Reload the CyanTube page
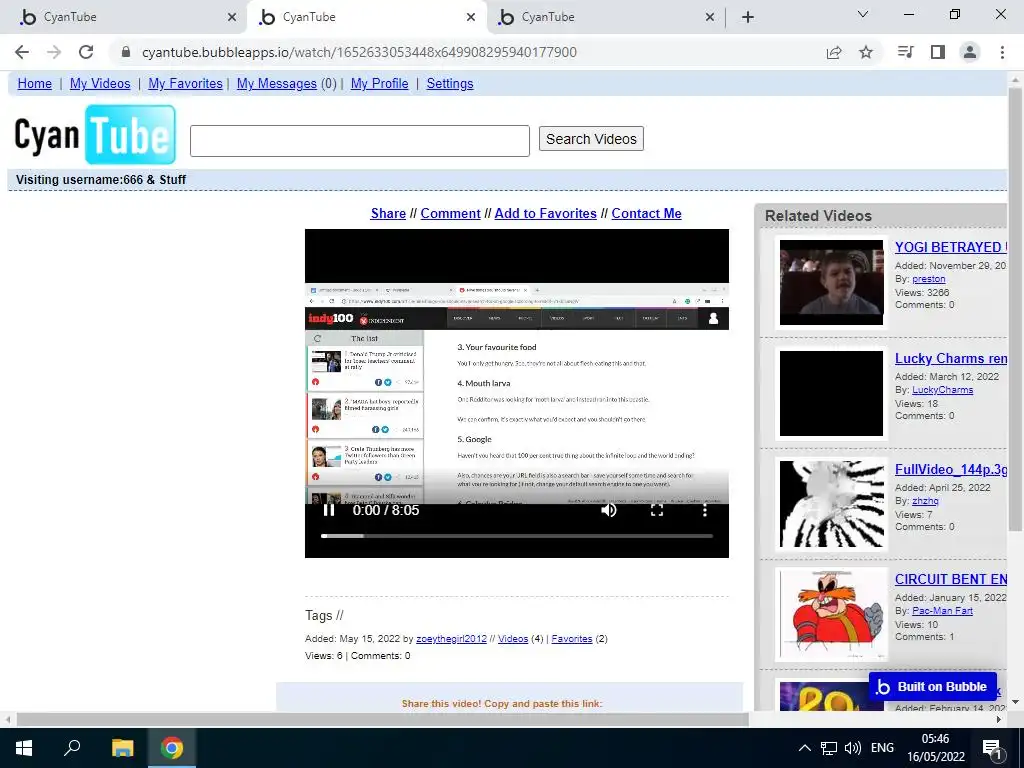 (86, 52)
